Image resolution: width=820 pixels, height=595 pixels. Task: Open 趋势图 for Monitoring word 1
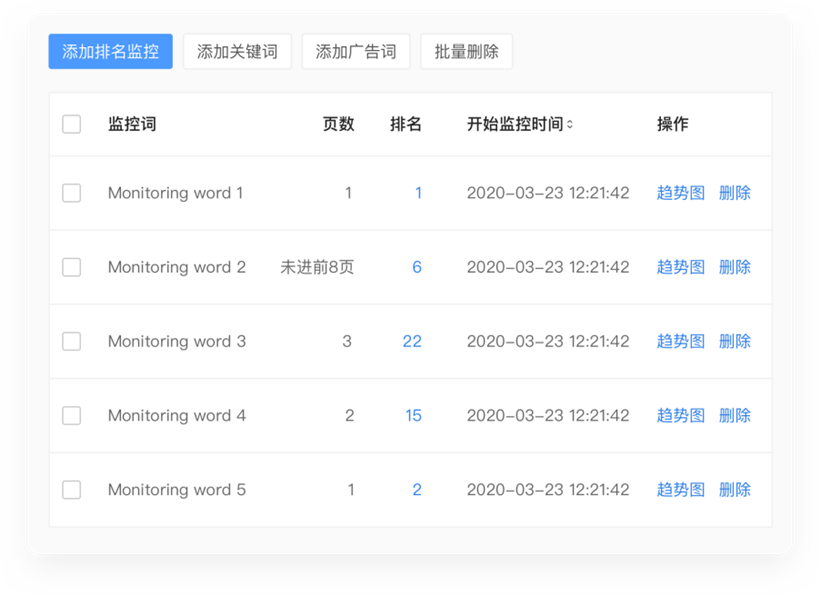(x=680, y=193)
